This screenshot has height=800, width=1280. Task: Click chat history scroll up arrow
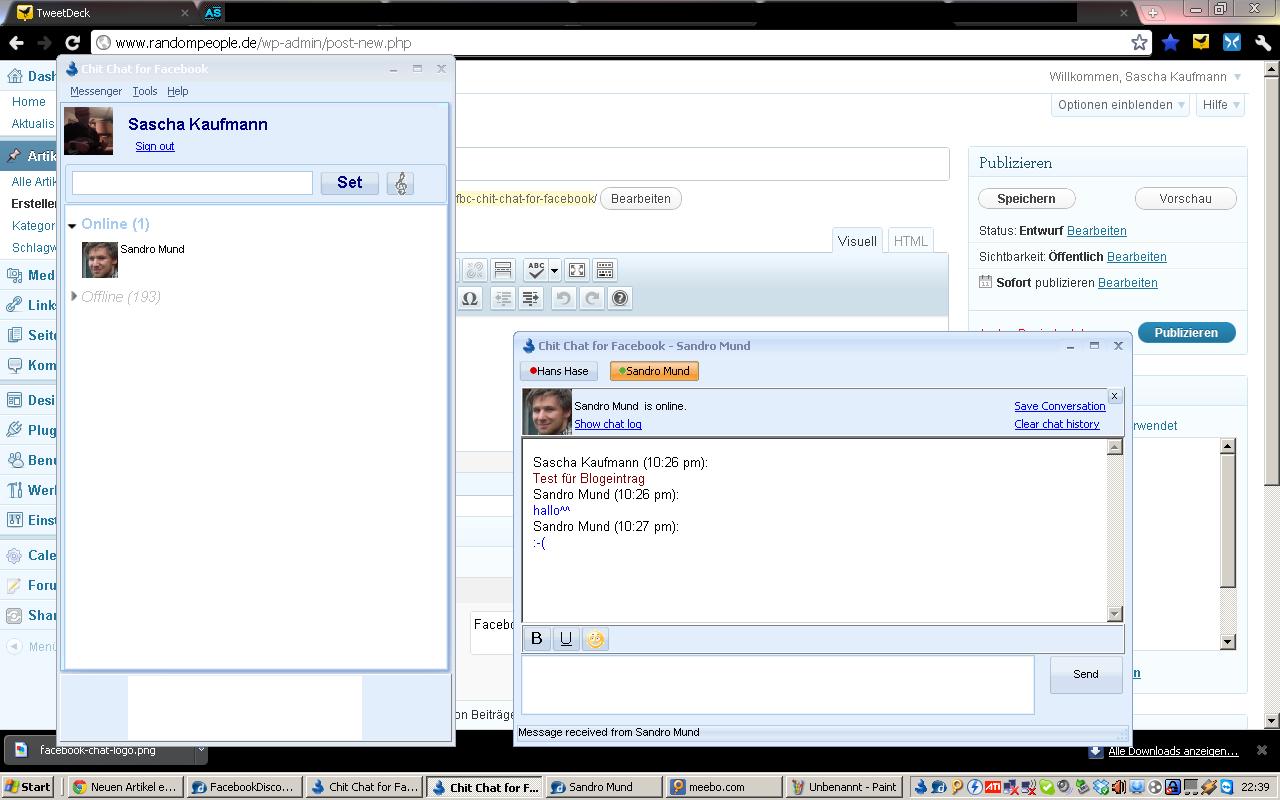click(1115, 447)
